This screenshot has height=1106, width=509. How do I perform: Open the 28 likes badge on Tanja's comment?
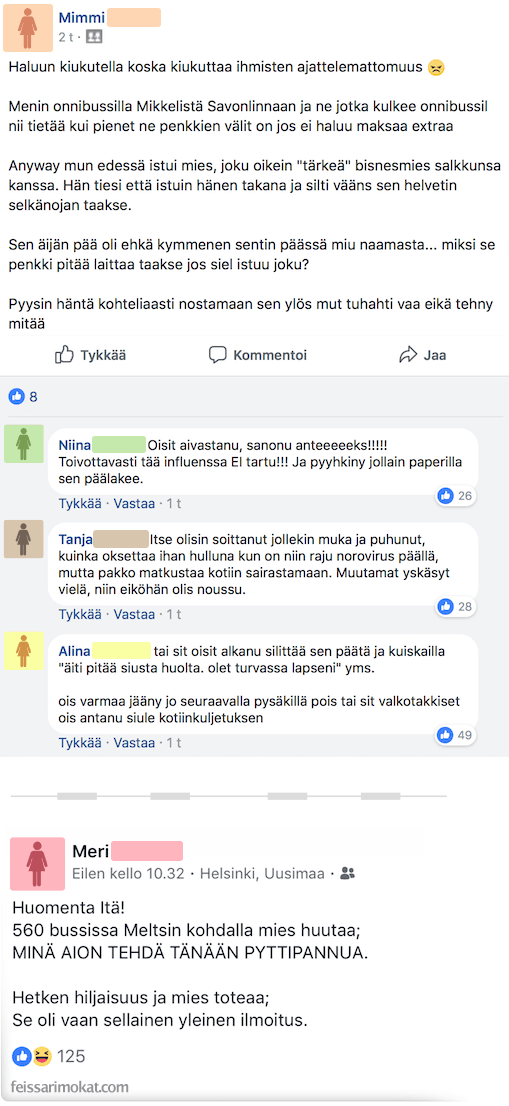coord(455,606)
